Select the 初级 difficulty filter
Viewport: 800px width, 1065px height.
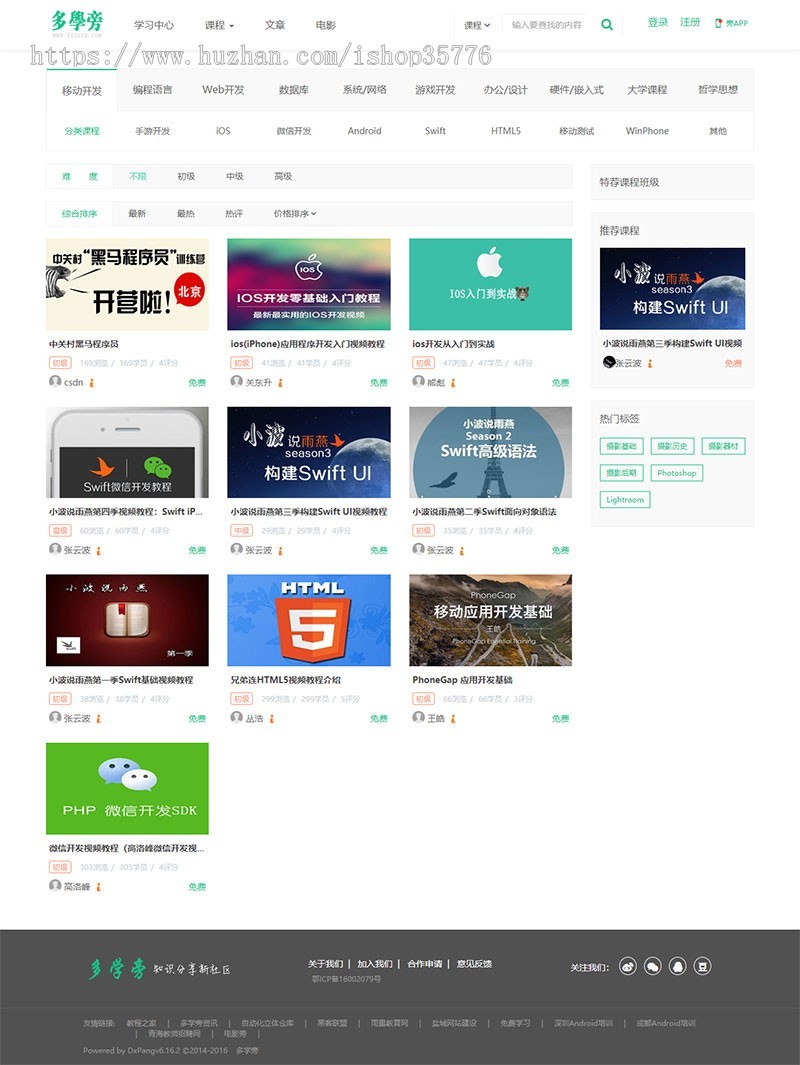coord(186,175)
